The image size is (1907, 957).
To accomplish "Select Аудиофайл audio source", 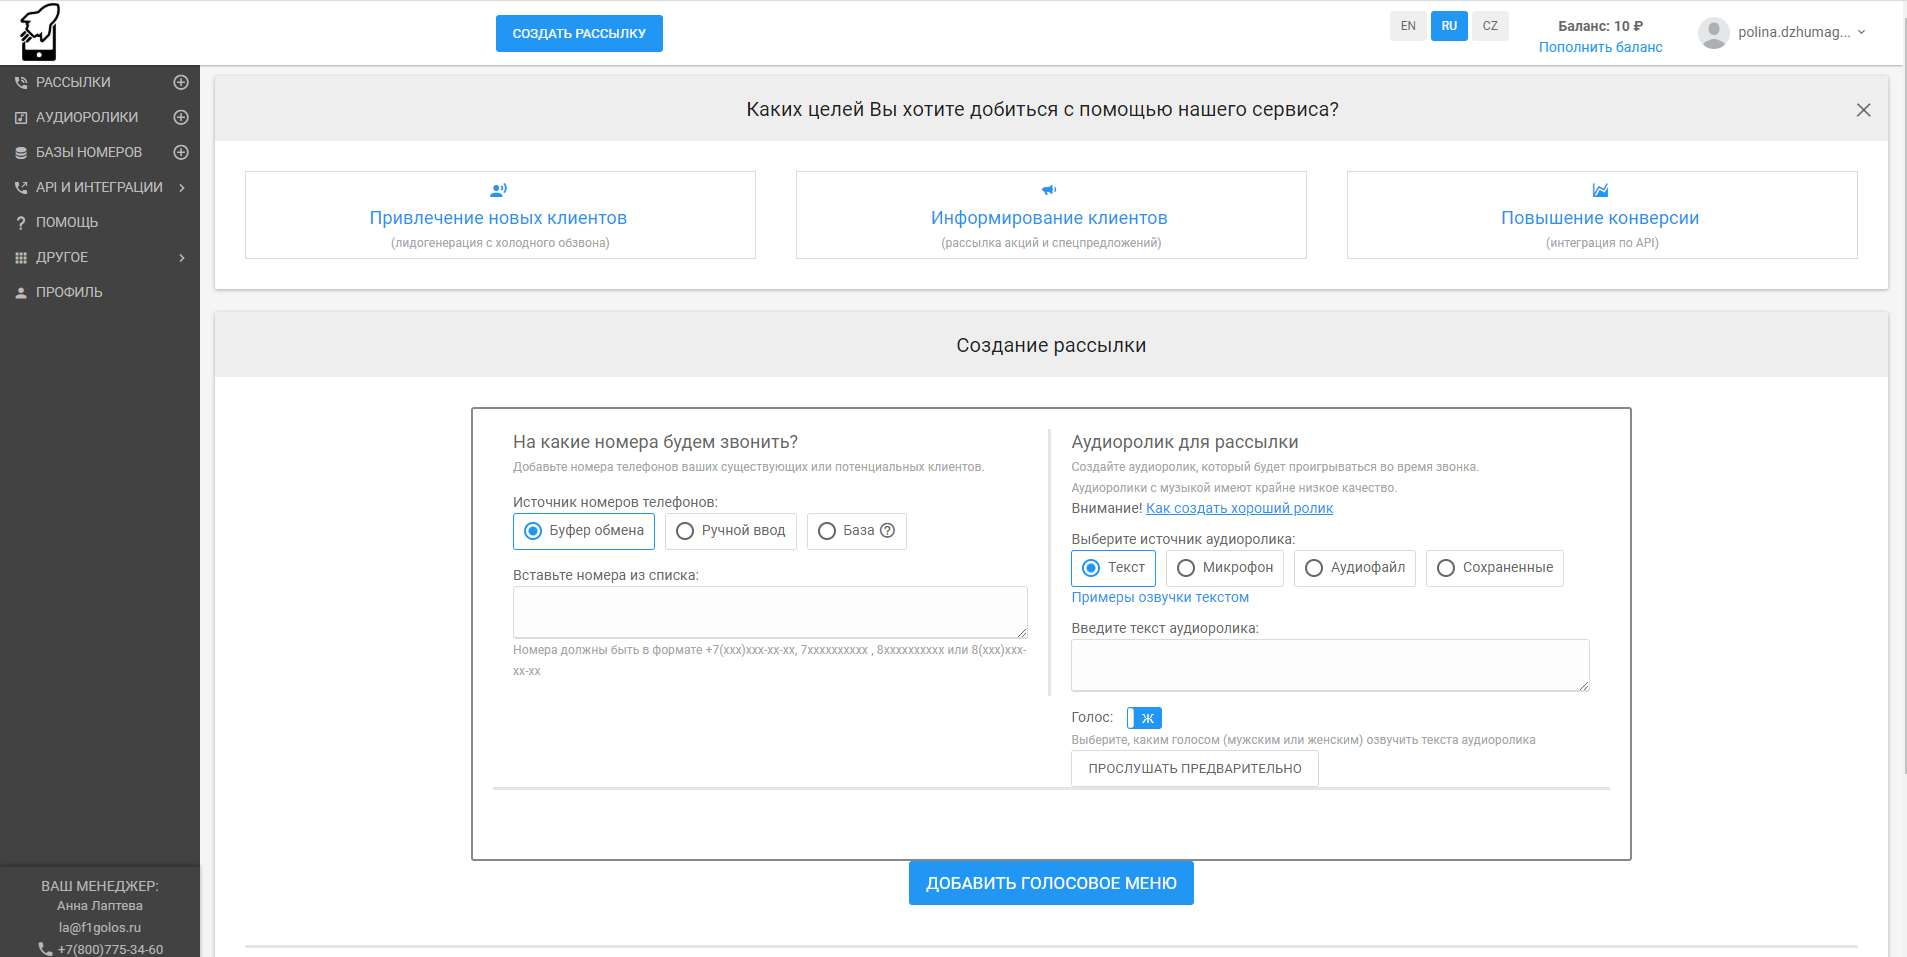I will (x=1355, y=568).
